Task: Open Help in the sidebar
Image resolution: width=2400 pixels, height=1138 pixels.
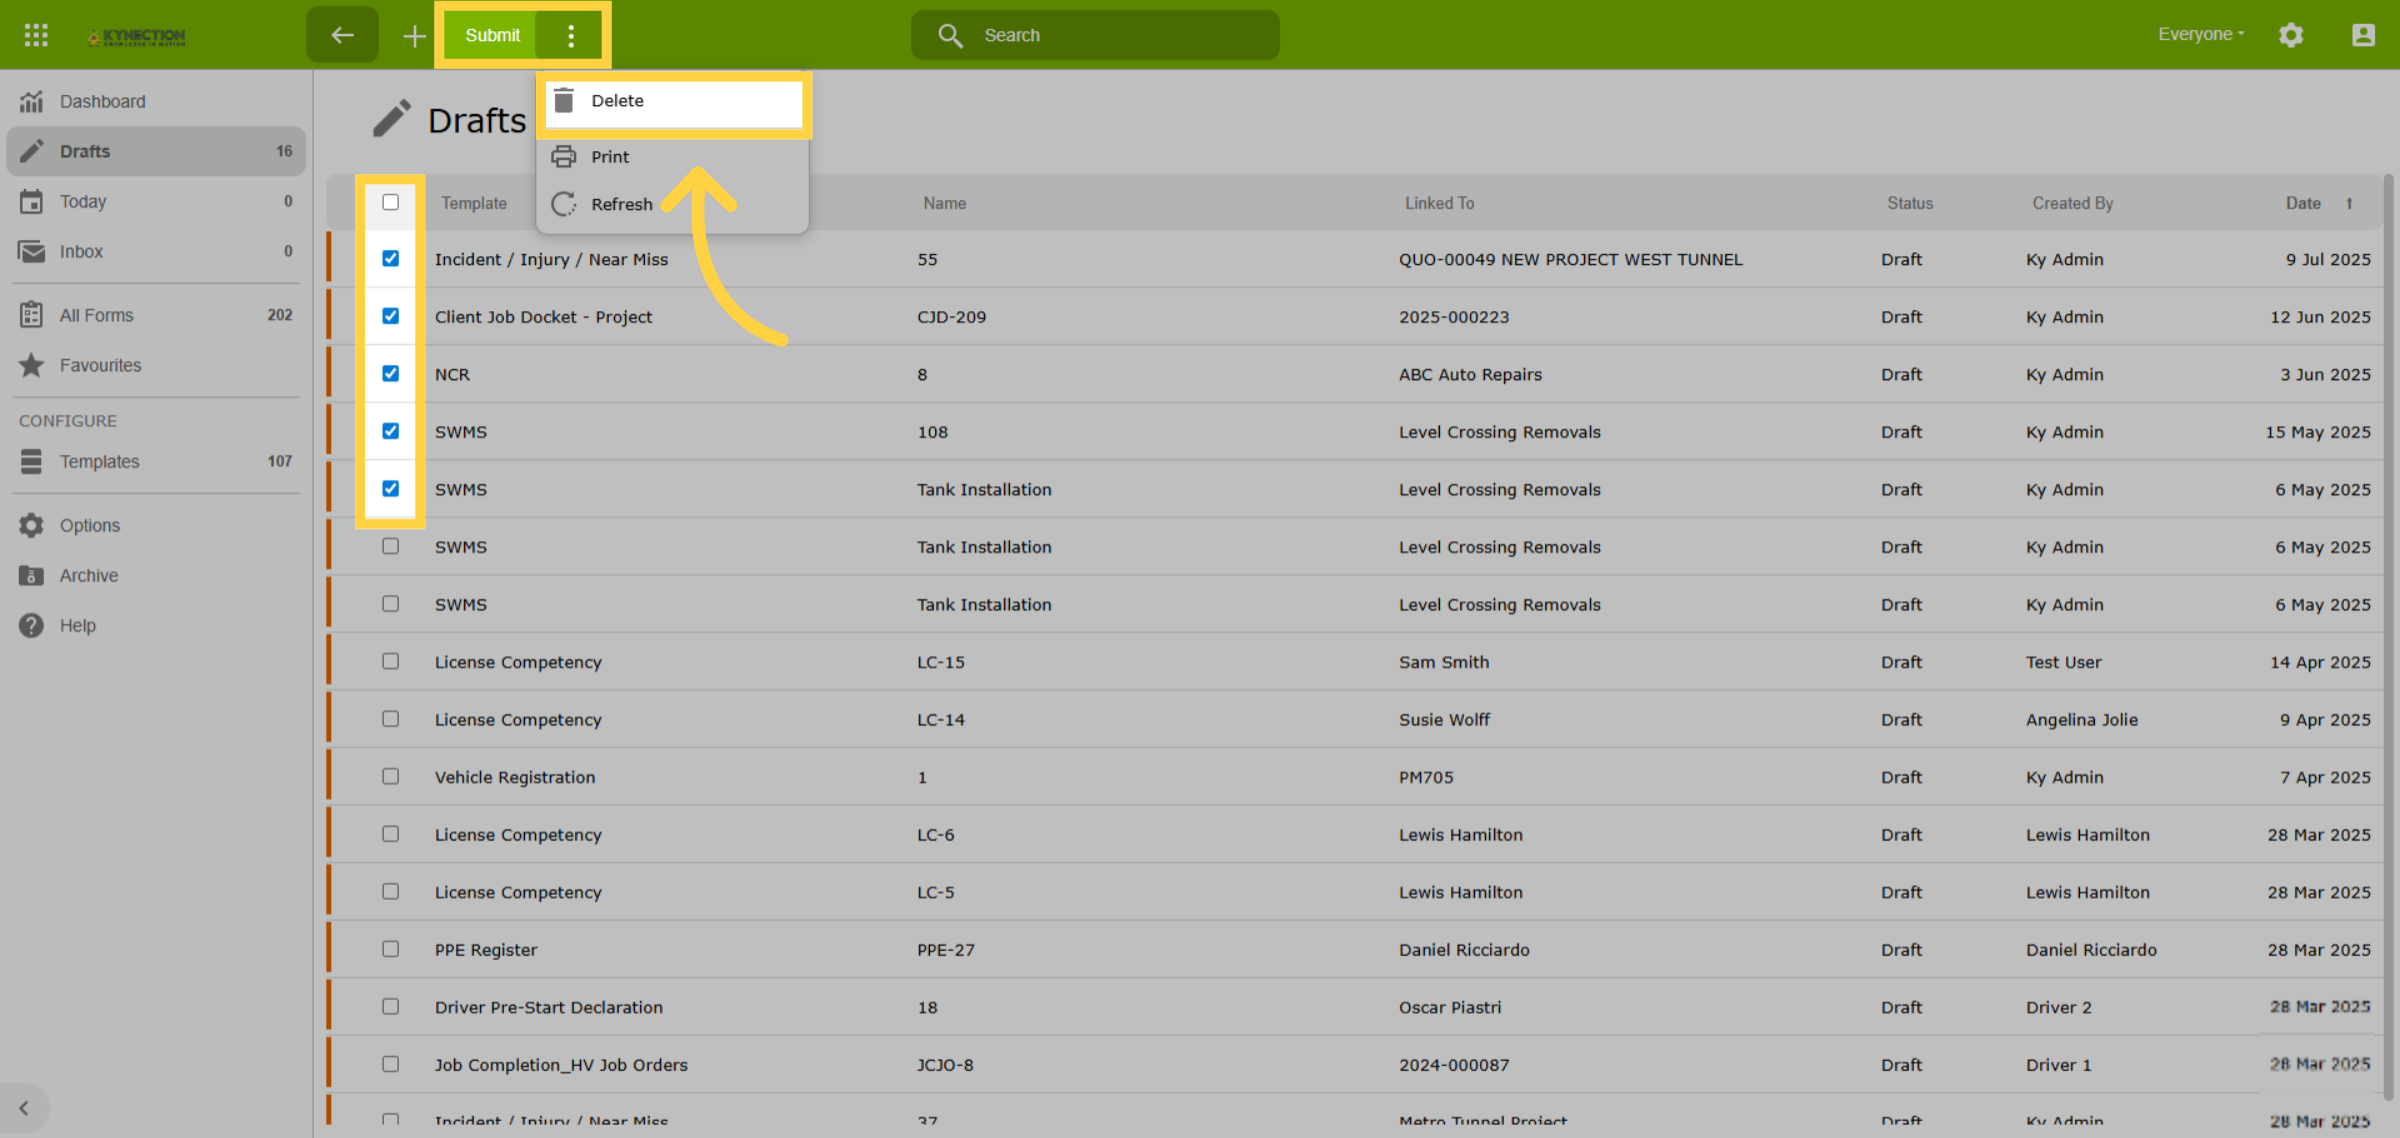Action: point(156,625)
